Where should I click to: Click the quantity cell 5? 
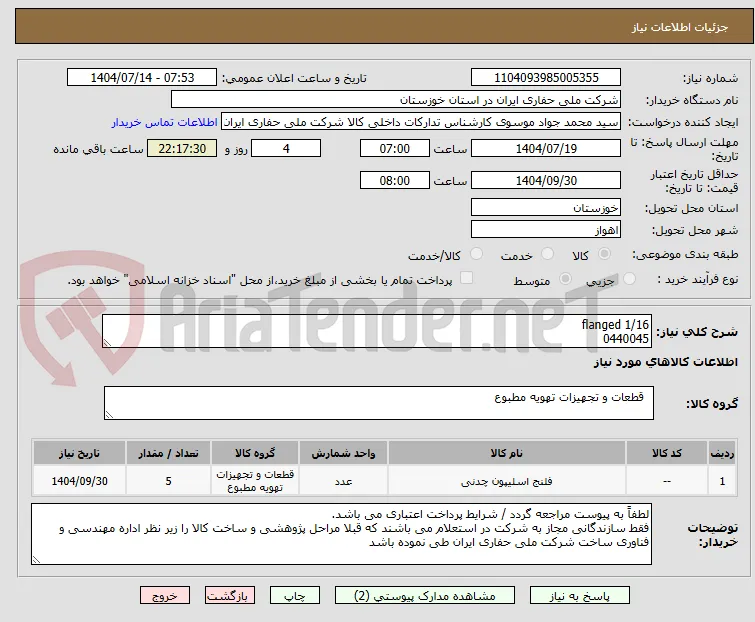pyautogui.click(x=168, y=481)
